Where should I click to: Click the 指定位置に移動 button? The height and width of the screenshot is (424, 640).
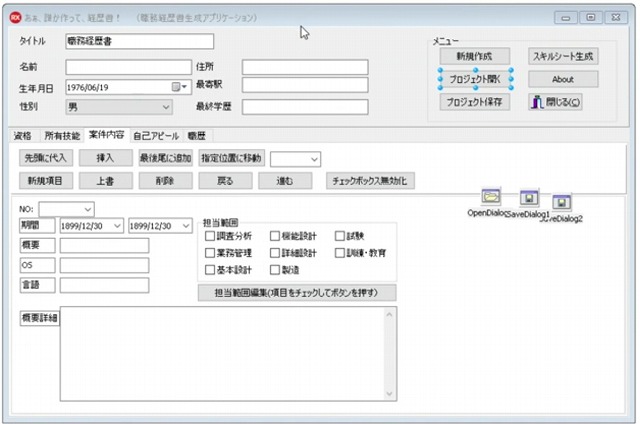(231, 158)
